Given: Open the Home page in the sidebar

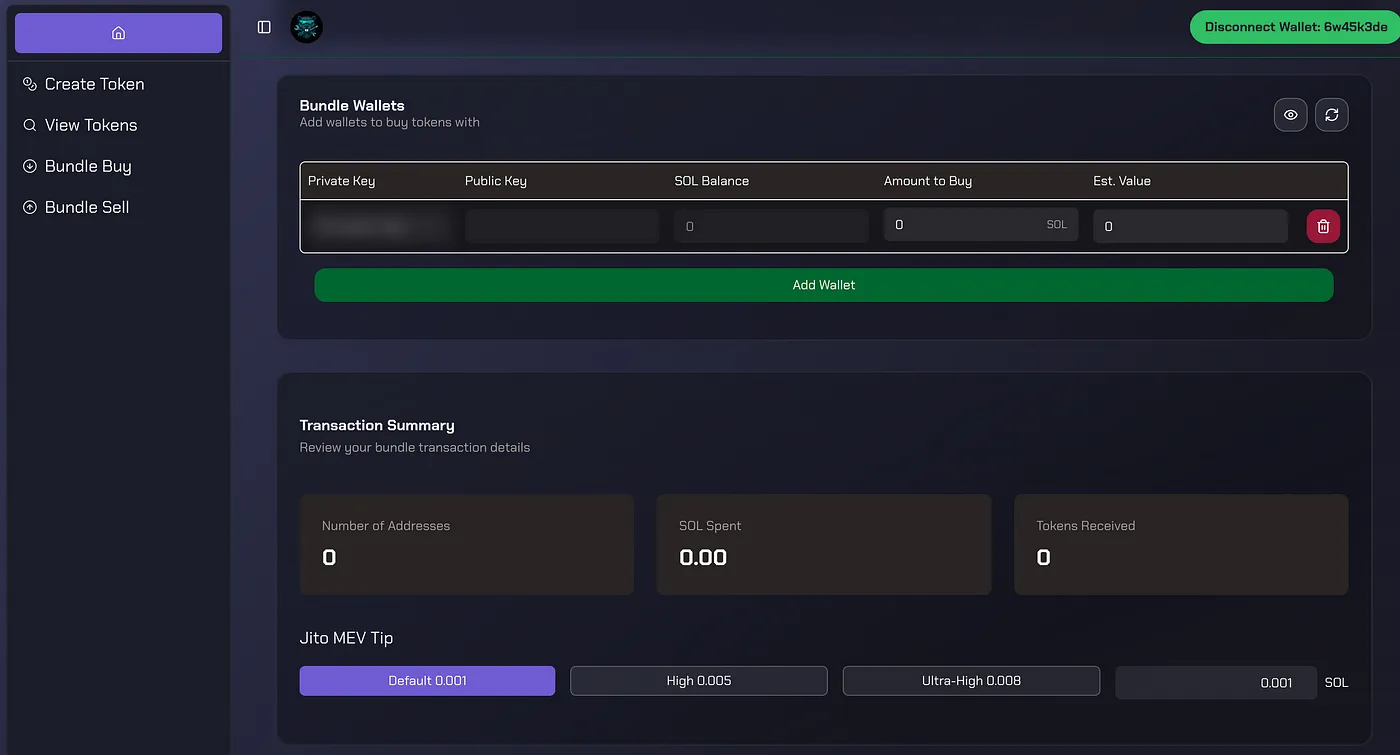Looking at the screenshot, I should [x=118, y=33].
